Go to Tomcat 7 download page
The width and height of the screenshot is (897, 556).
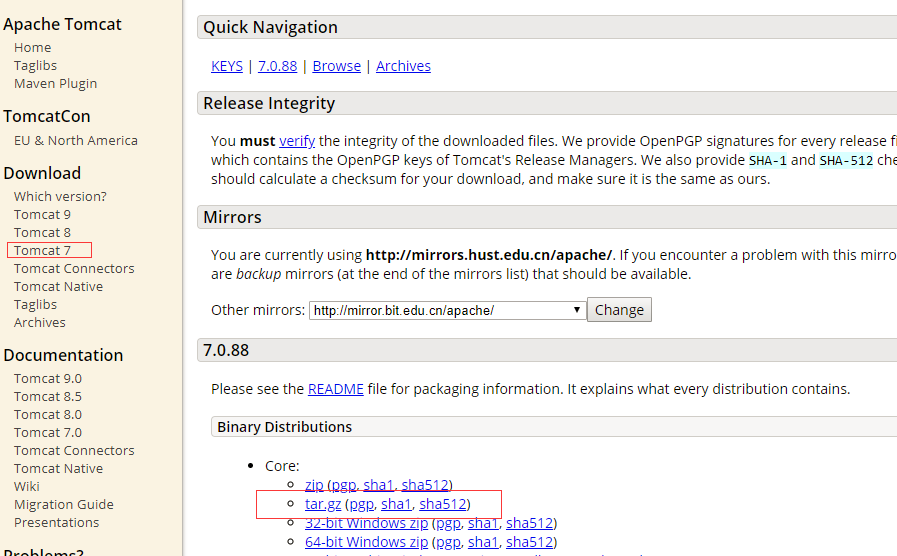(x=42, y=251)
